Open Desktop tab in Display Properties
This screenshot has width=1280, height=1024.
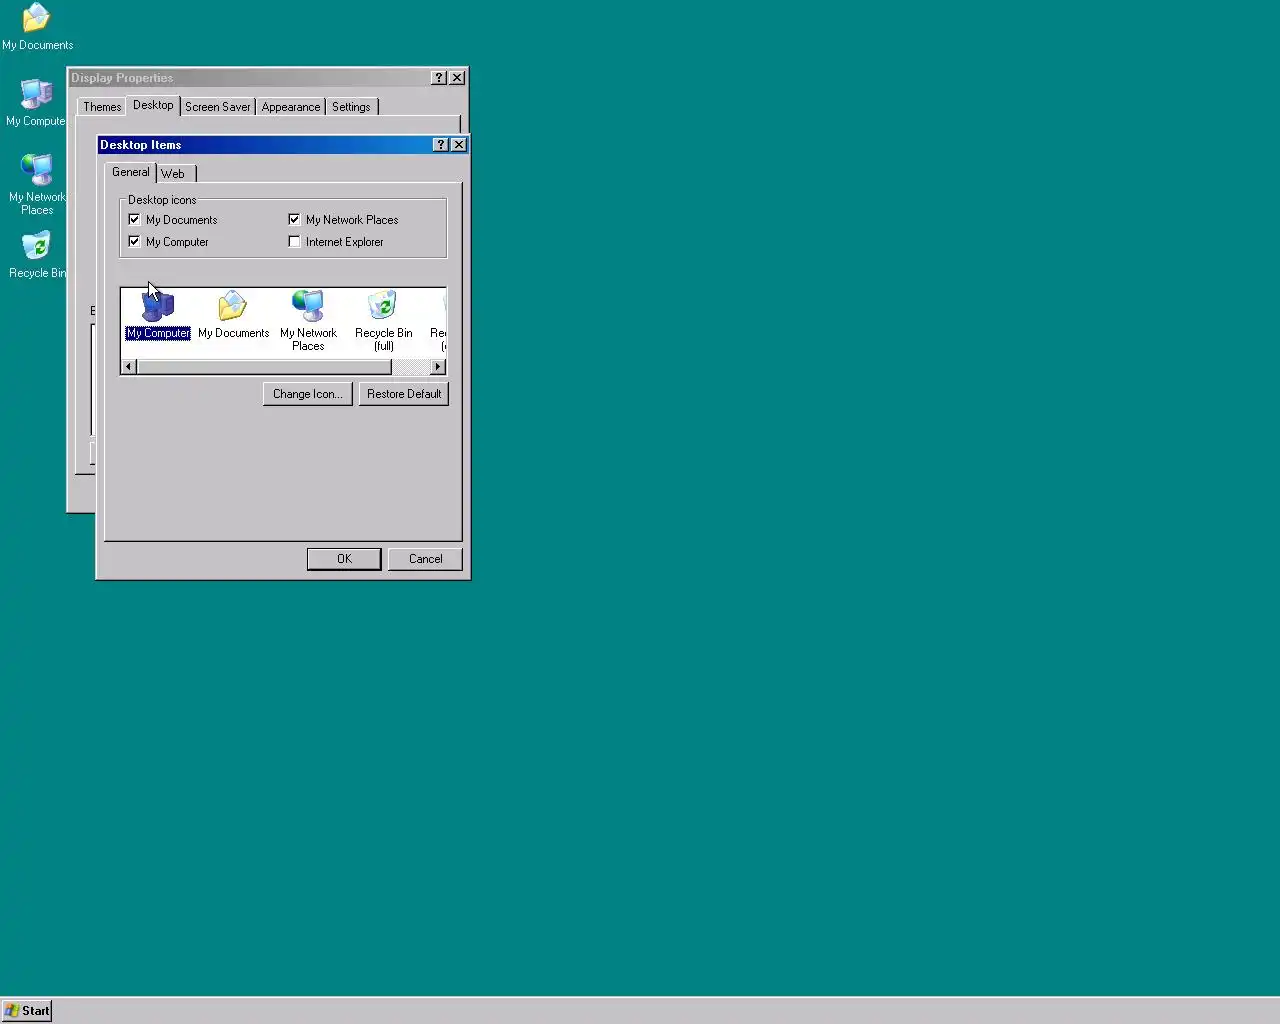pos(153,105)
